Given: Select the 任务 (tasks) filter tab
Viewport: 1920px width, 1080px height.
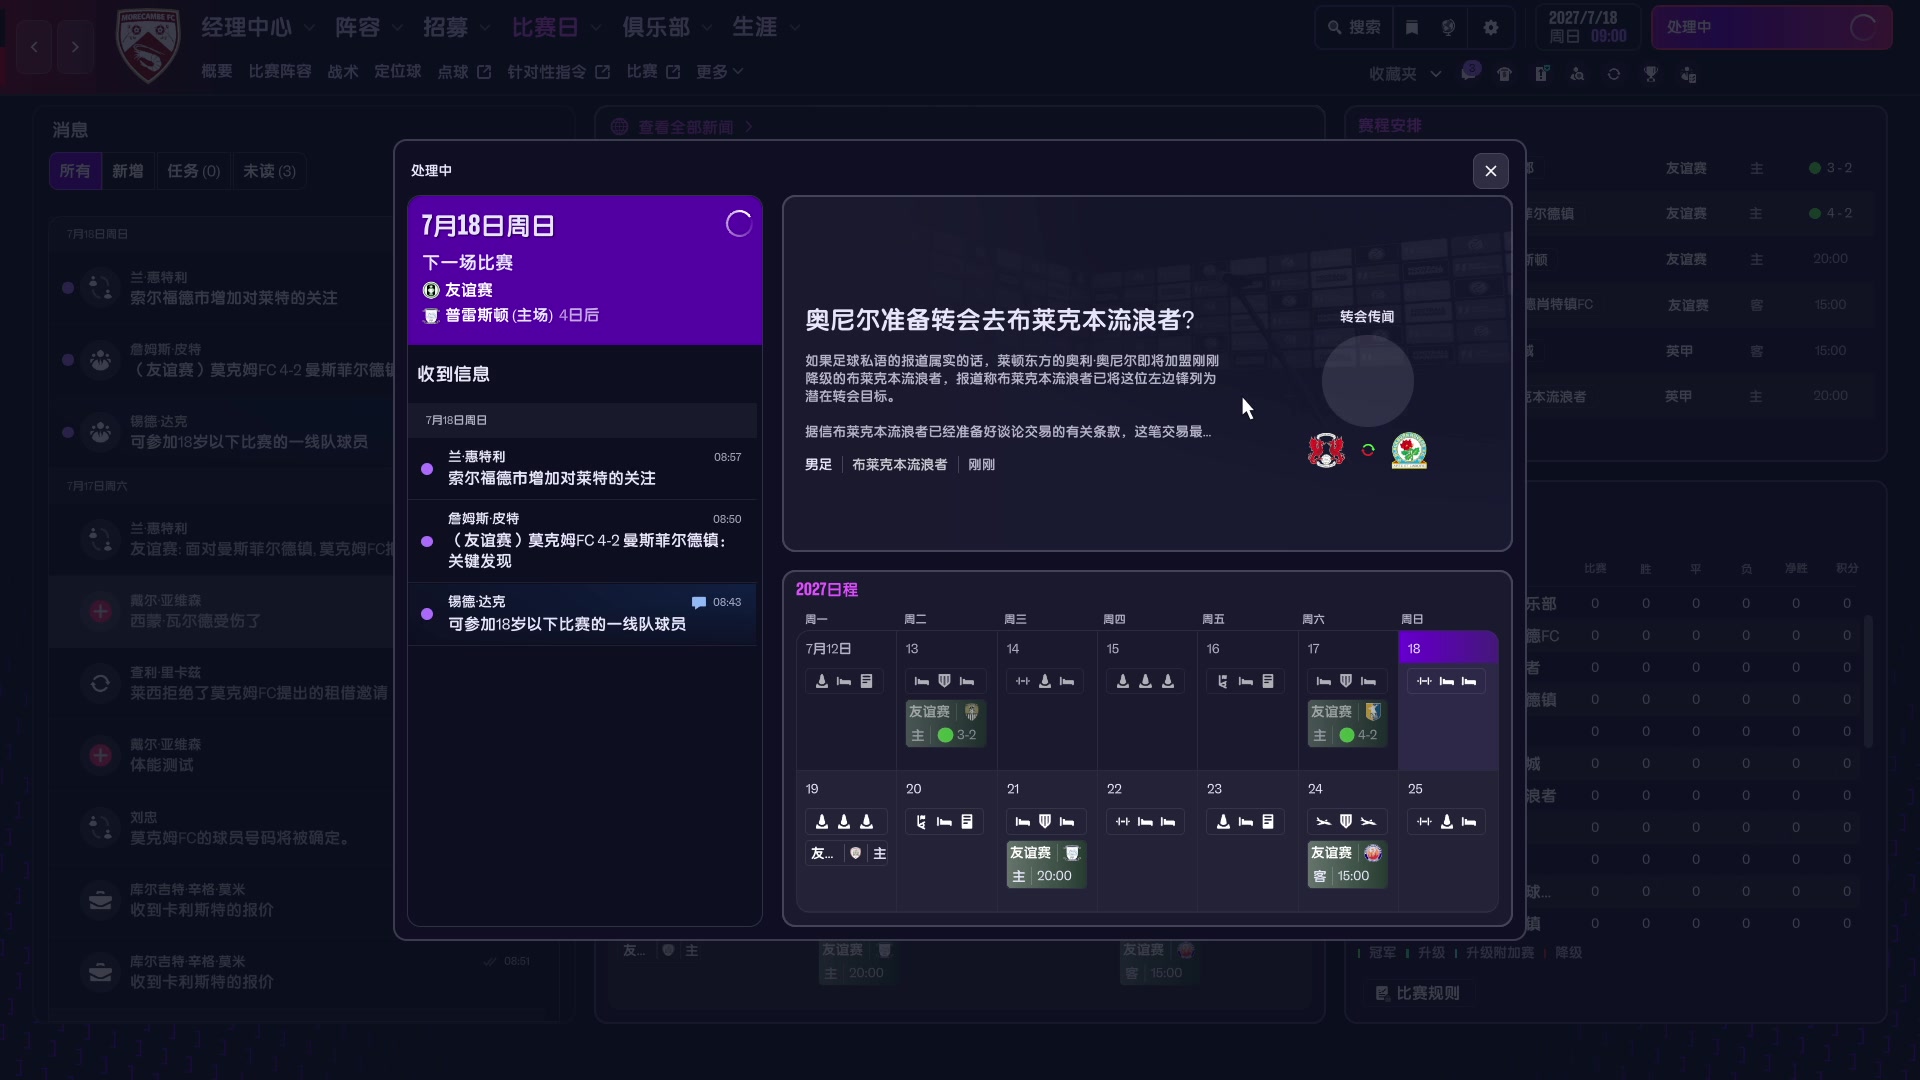Looking at the screenshot, I should [192, 171].
